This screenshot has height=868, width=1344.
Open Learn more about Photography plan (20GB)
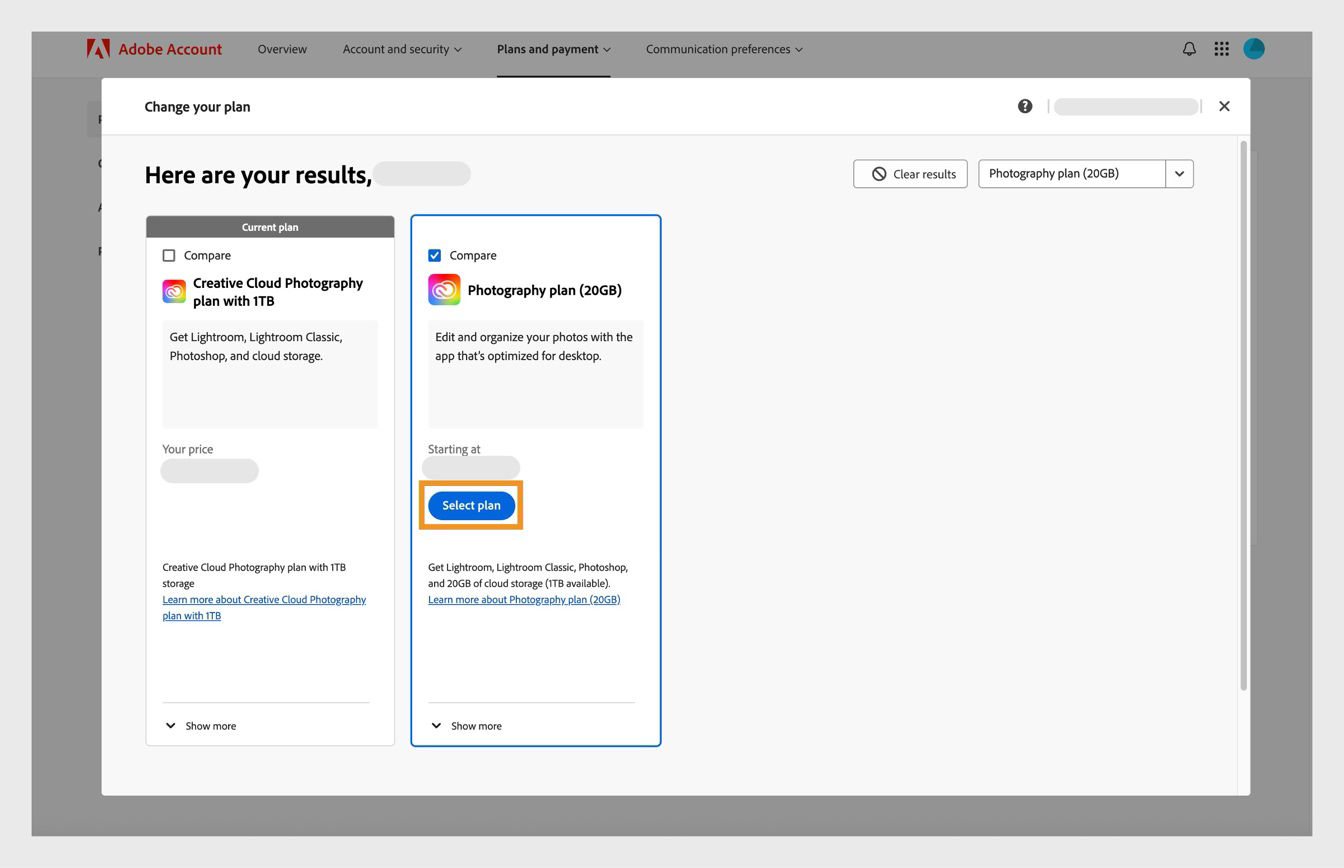coord(523,599)
